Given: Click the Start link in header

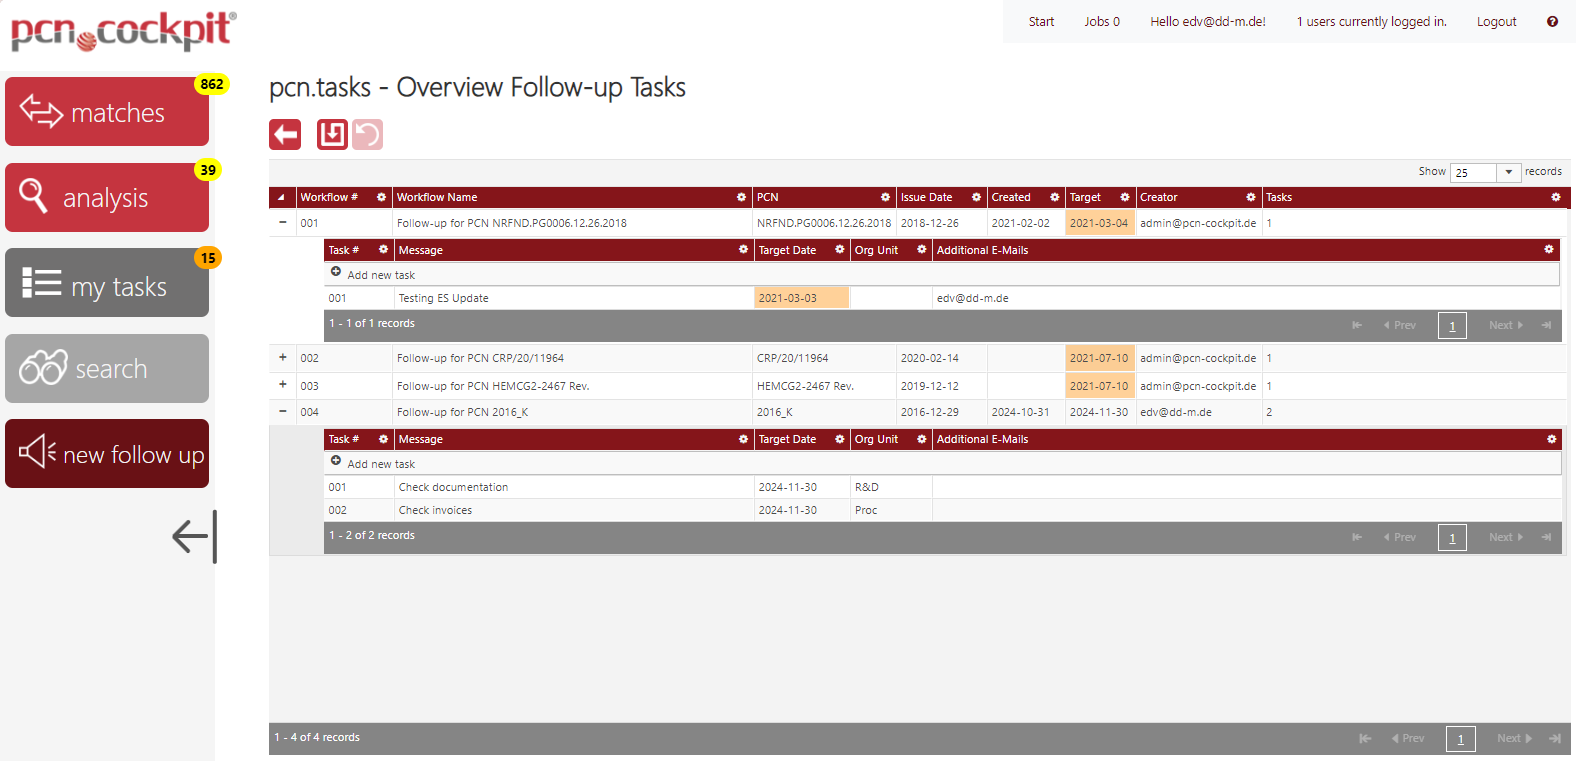Looking at the screenshot, I should click(1041, 21).
